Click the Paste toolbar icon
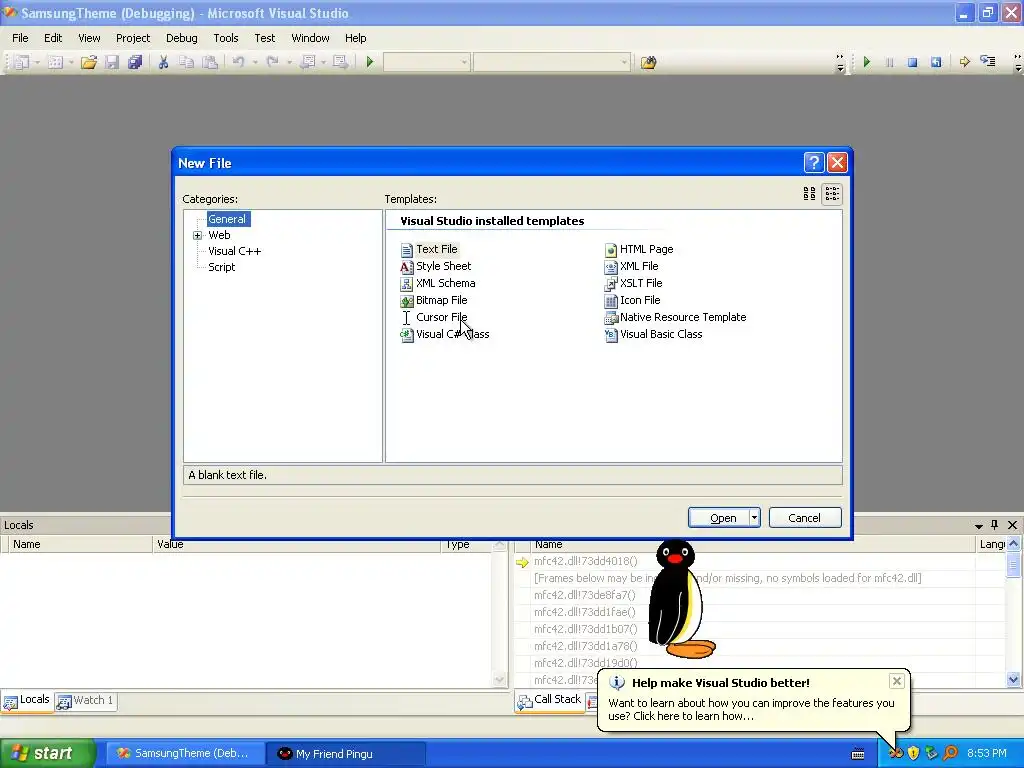1024x768 pixels. (x=210, y=62)
